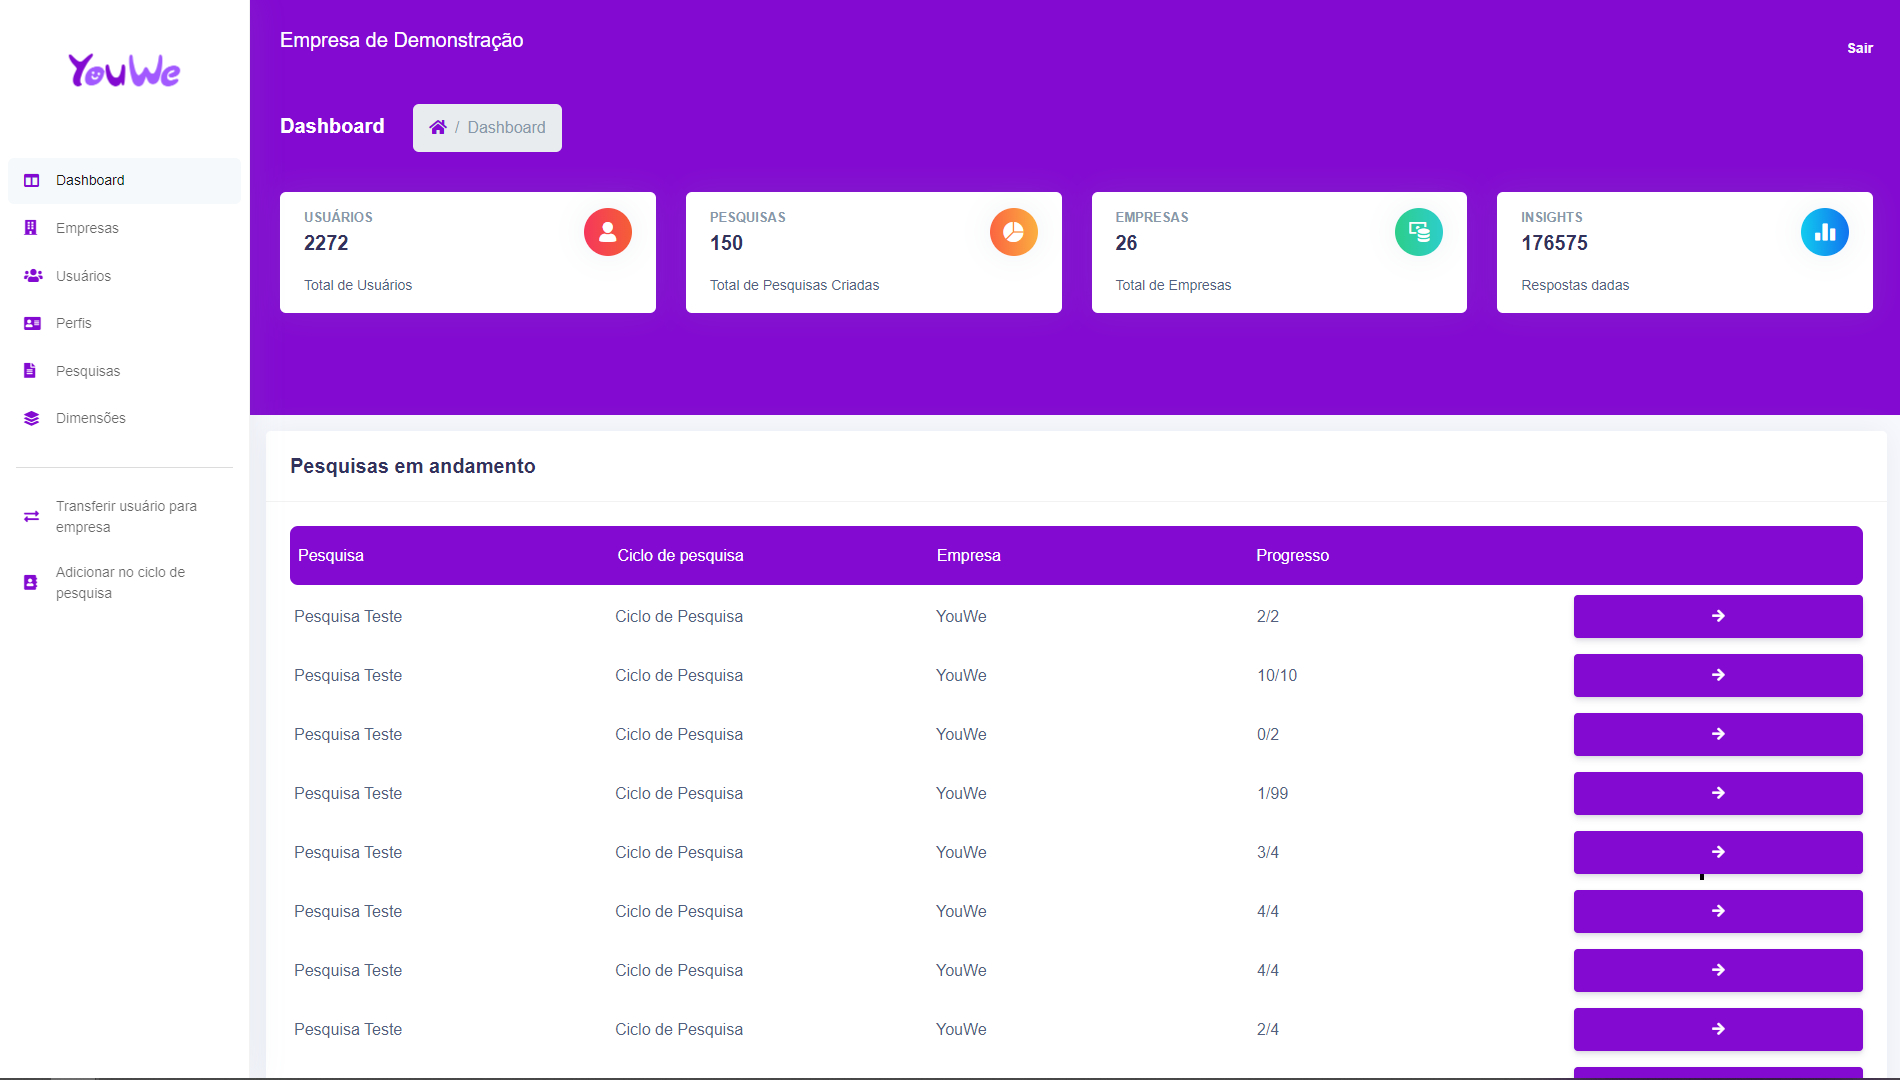Screen dimensions: 1900x1080
Task: Click the home icon in breadcrumb
Action: point(438,127)
